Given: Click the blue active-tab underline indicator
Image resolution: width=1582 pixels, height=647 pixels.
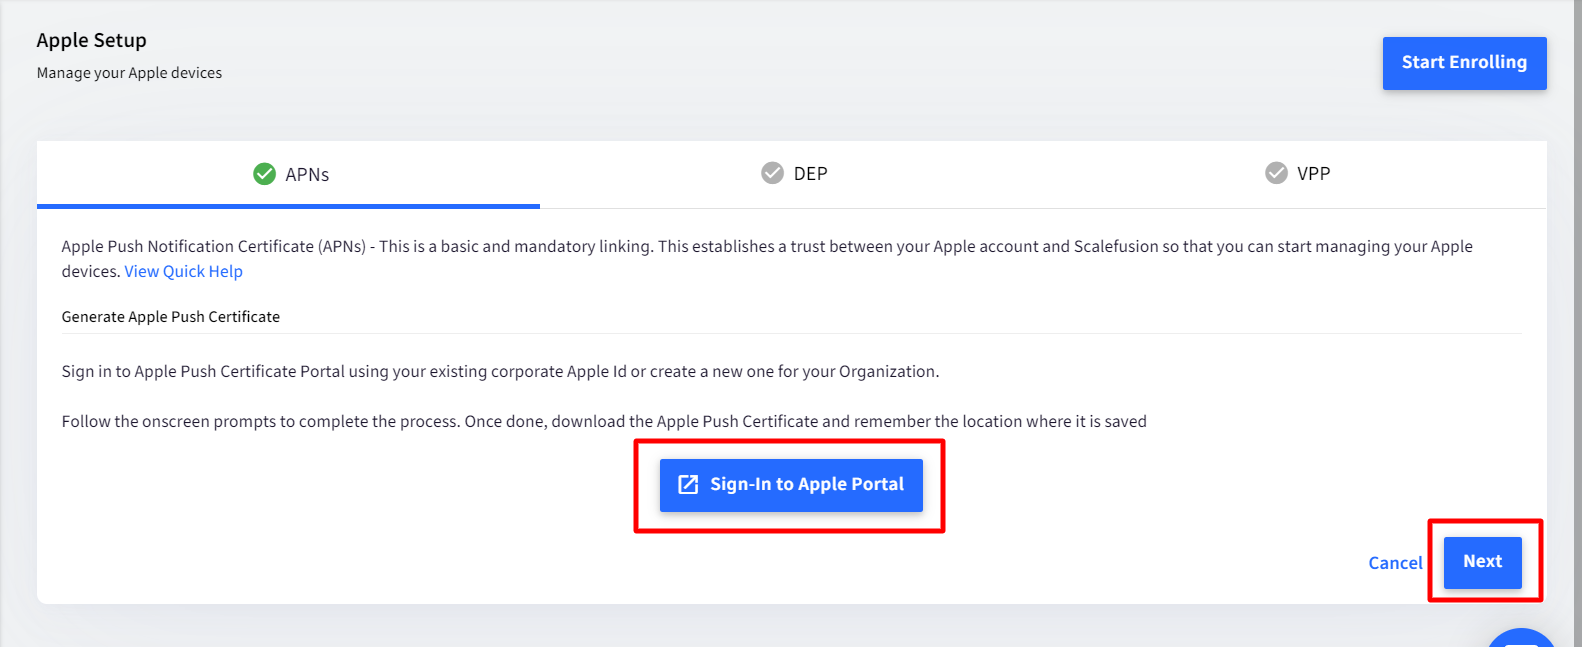Looking at the screenshot, I should [x=288, y=206].
